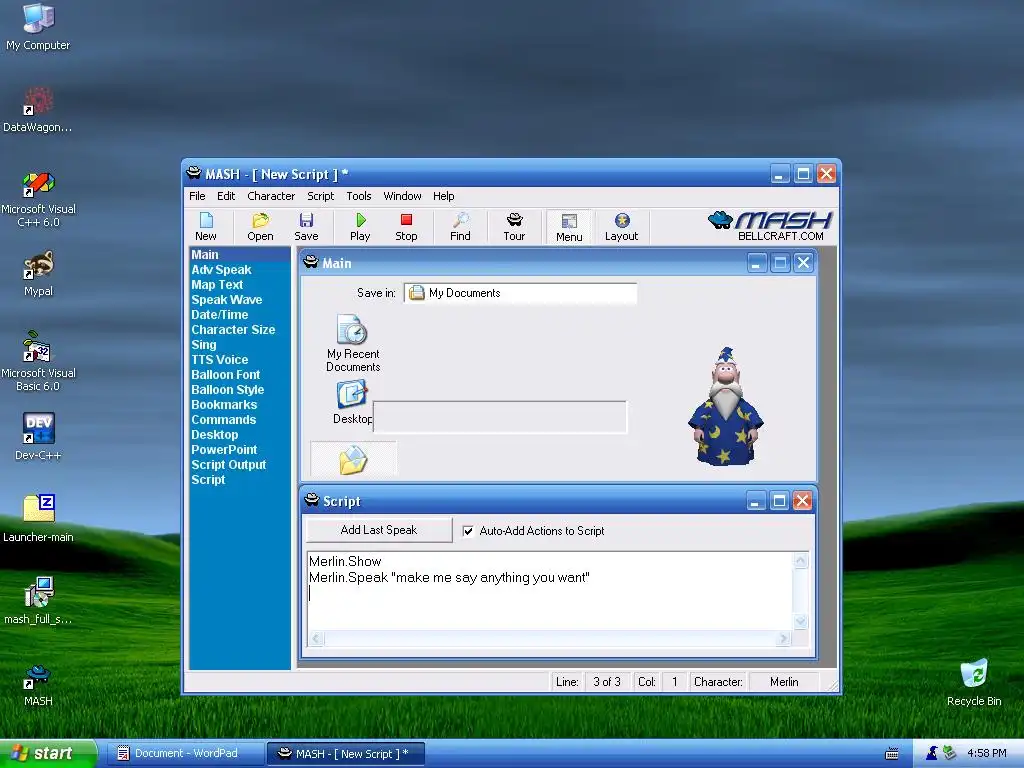This screenshot has width=1024, height=768.
Task: Open Balloon Style from the sidebar
Action: [227, 390]
